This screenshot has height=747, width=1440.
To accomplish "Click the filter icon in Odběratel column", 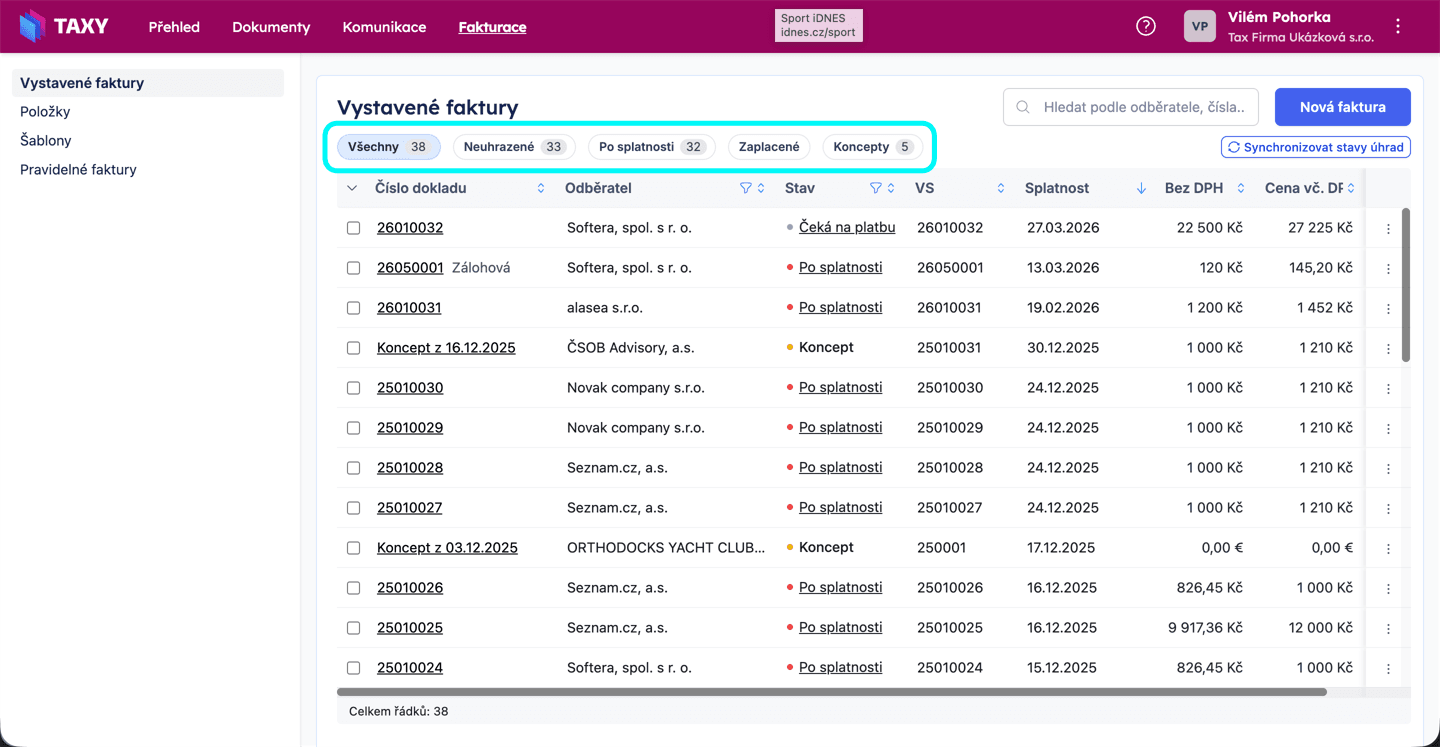I will coord(745,188).
